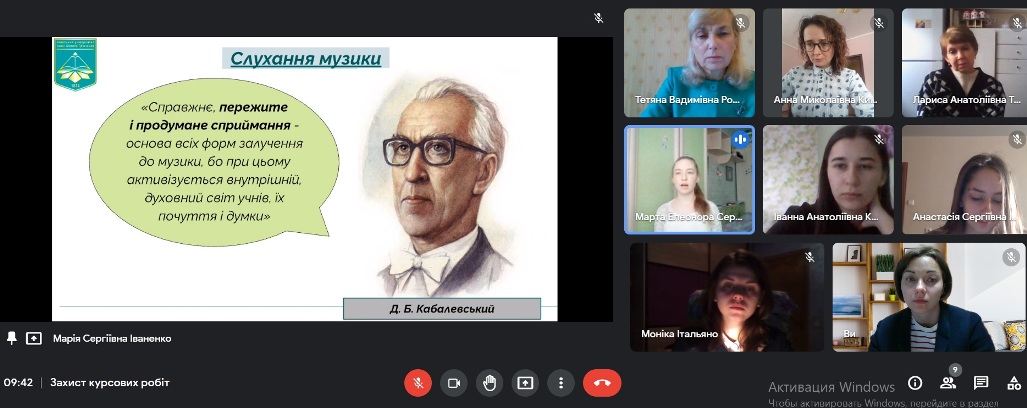
Task: Click the muted mic icon on Анна's tile
Action: (880, 22)
